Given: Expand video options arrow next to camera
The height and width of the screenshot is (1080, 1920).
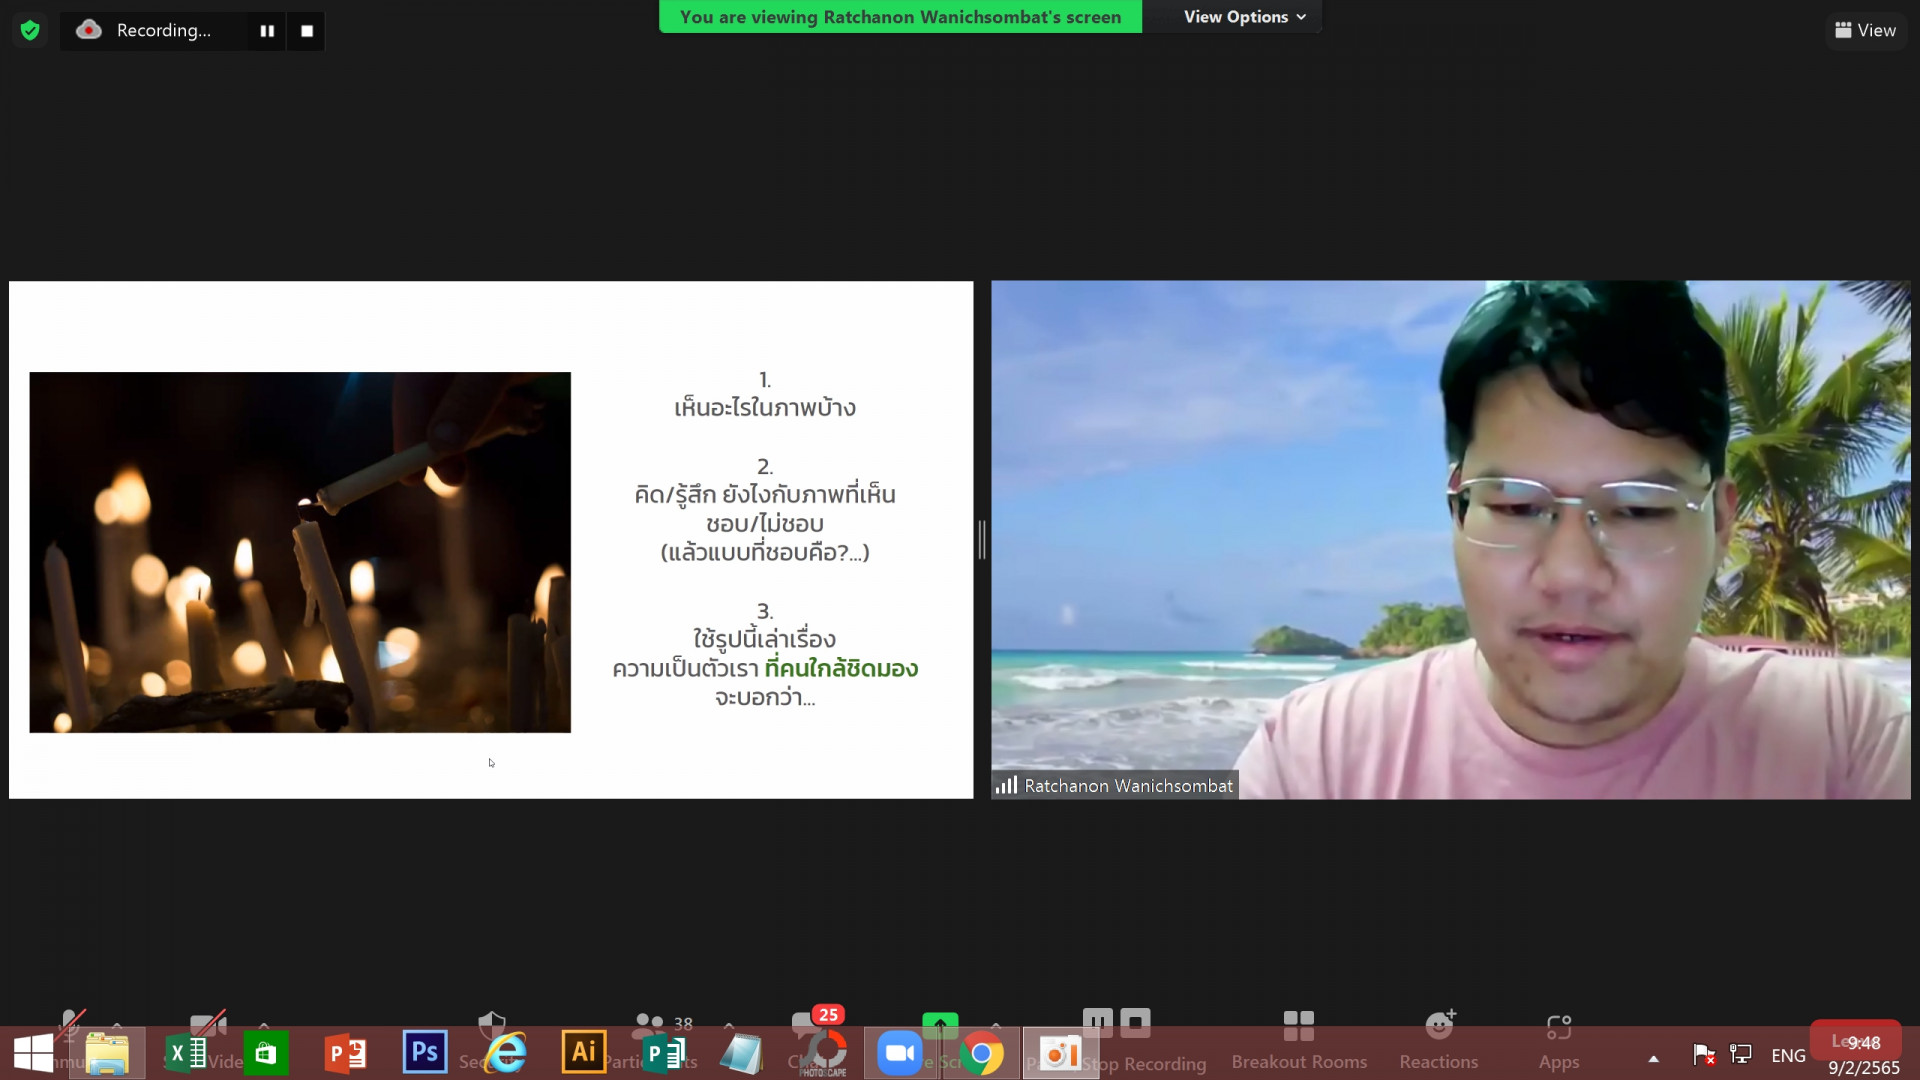Looking at the screenshot, I should pyautogui.click(x=264, y=1026).
